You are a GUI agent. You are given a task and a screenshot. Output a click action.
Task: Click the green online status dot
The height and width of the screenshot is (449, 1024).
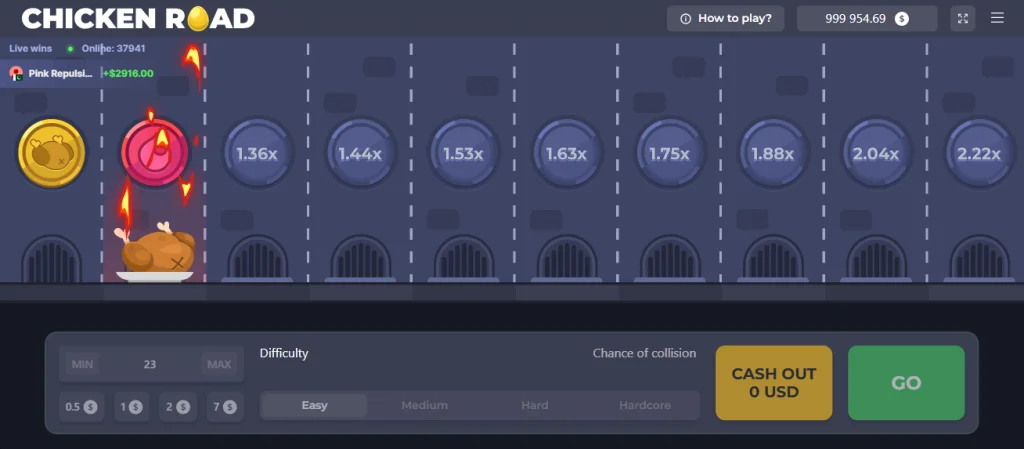(71, 49)
